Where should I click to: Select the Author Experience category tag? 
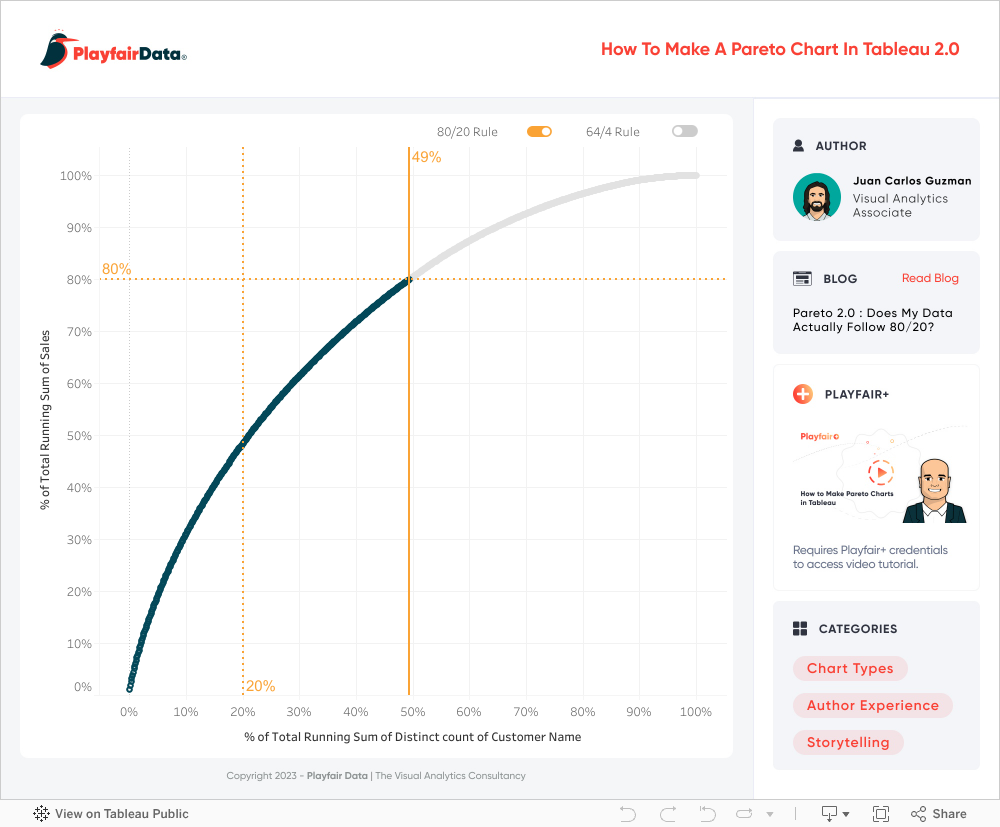pos(872,705)
